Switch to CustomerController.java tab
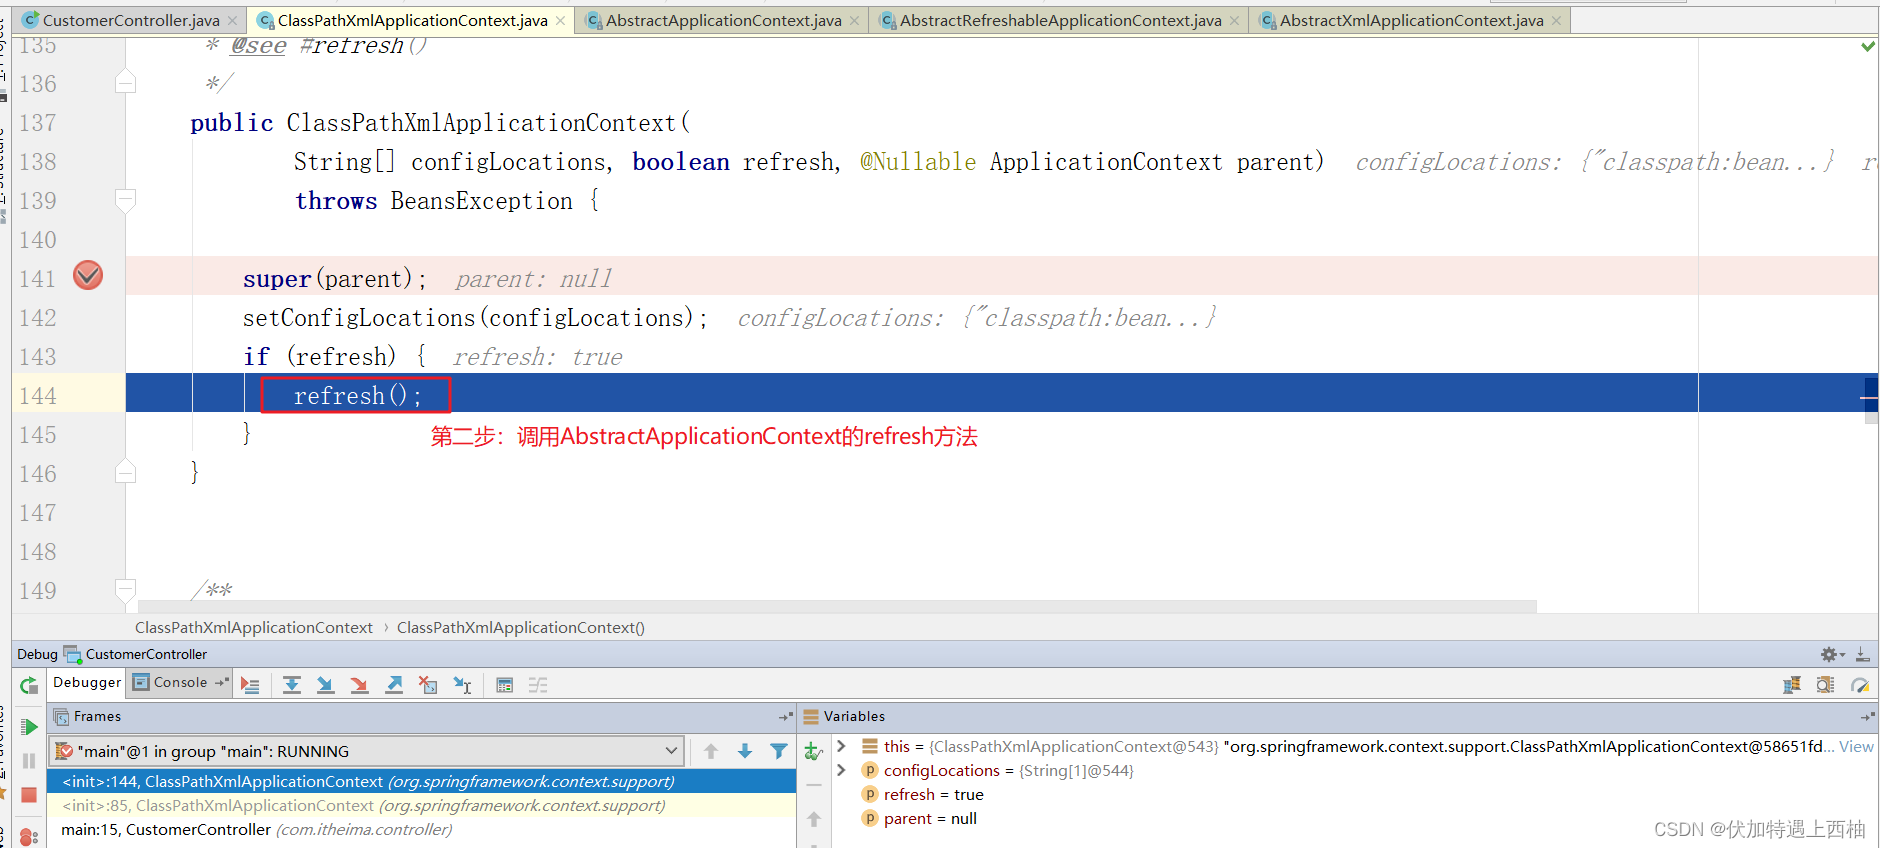 (x=131, y=20)
